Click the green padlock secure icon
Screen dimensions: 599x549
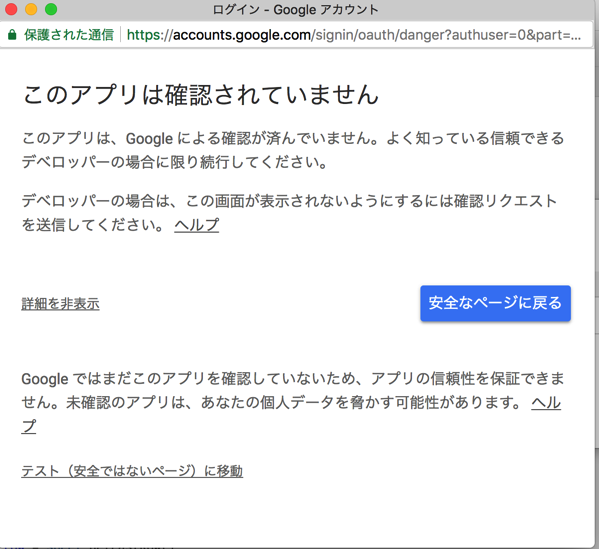(12, 35)
